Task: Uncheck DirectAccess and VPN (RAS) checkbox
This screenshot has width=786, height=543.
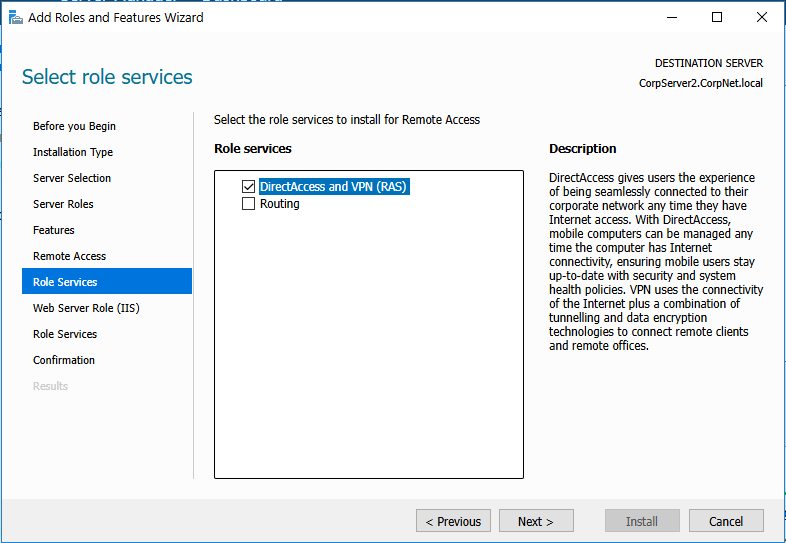Action: coord(249,187)
